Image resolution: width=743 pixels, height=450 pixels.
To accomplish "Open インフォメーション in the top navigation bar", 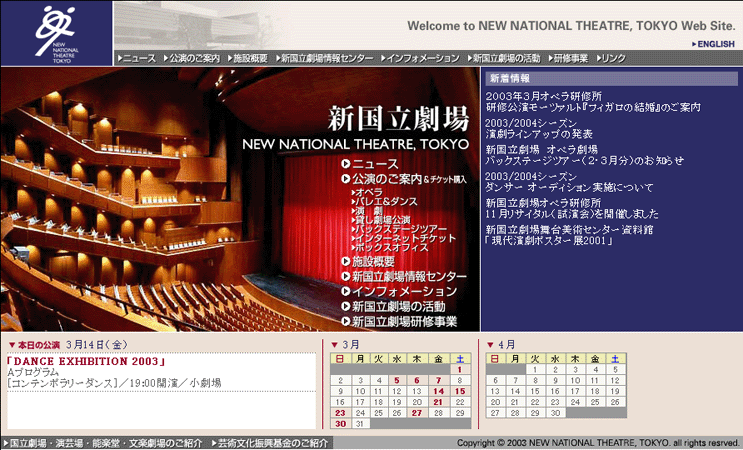I will pos(420,58).
